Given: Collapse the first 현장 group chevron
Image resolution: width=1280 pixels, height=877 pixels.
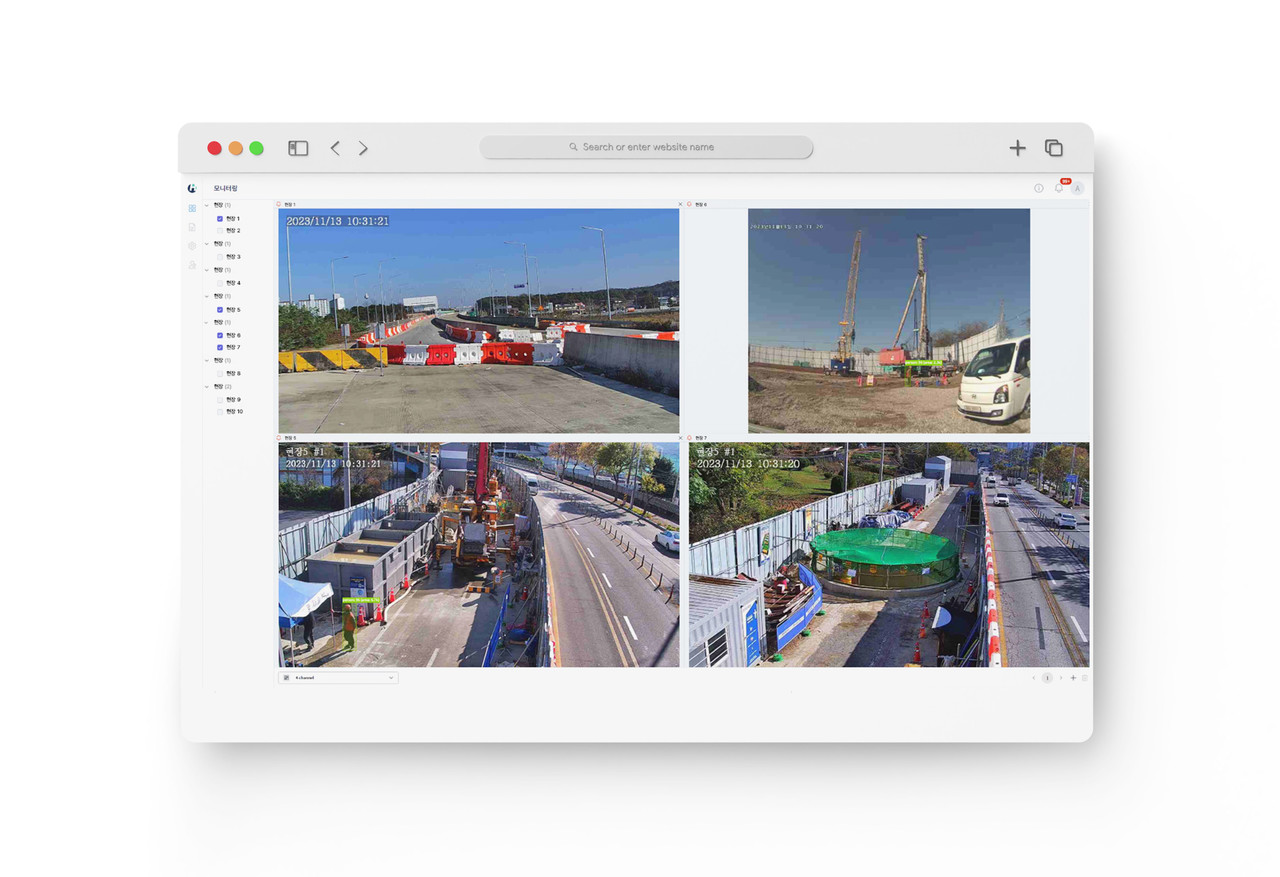Looking at the screenshot, I should (x=207, y=205).
